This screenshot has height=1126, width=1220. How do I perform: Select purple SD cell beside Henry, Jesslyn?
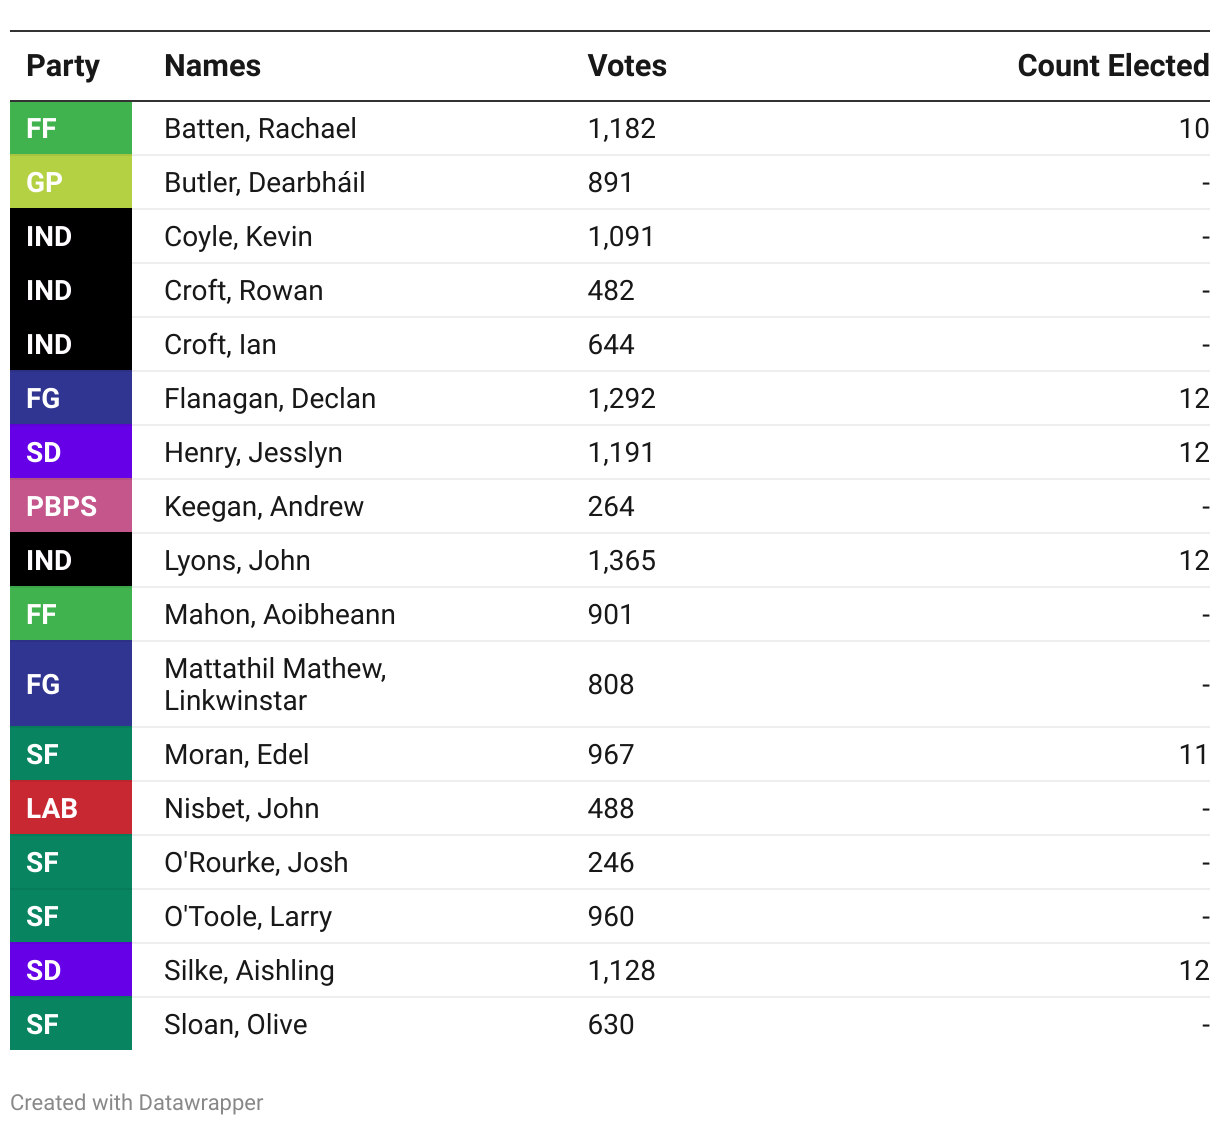(71, 452)
